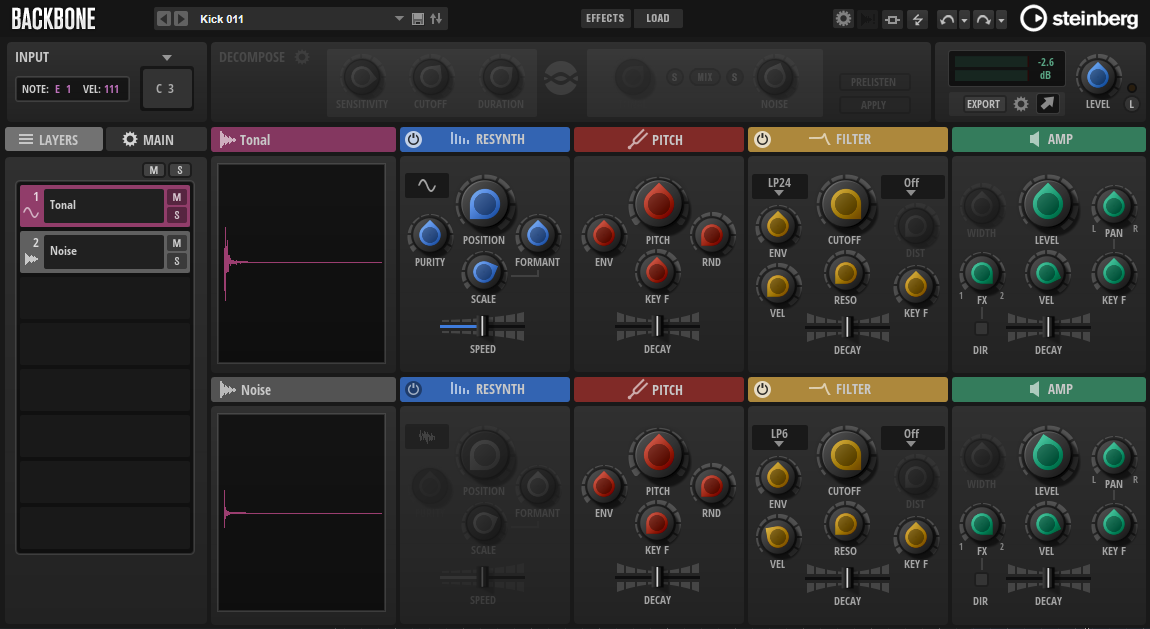The width and height of the screenshot is (1150, 629).
Task: Click the Tonal layer FORMANT knob
Action: [538, 235]
